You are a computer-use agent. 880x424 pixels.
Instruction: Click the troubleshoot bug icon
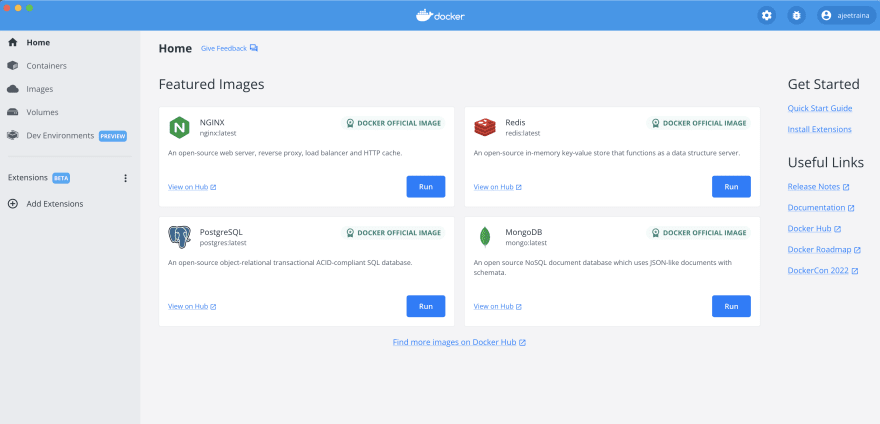click(796, 16)
